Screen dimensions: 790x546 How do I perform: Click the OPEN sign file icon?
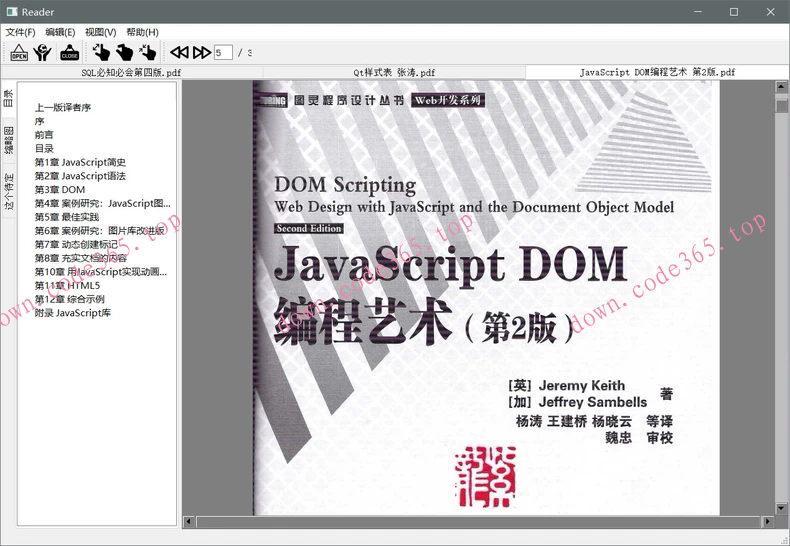coord(19,52)
